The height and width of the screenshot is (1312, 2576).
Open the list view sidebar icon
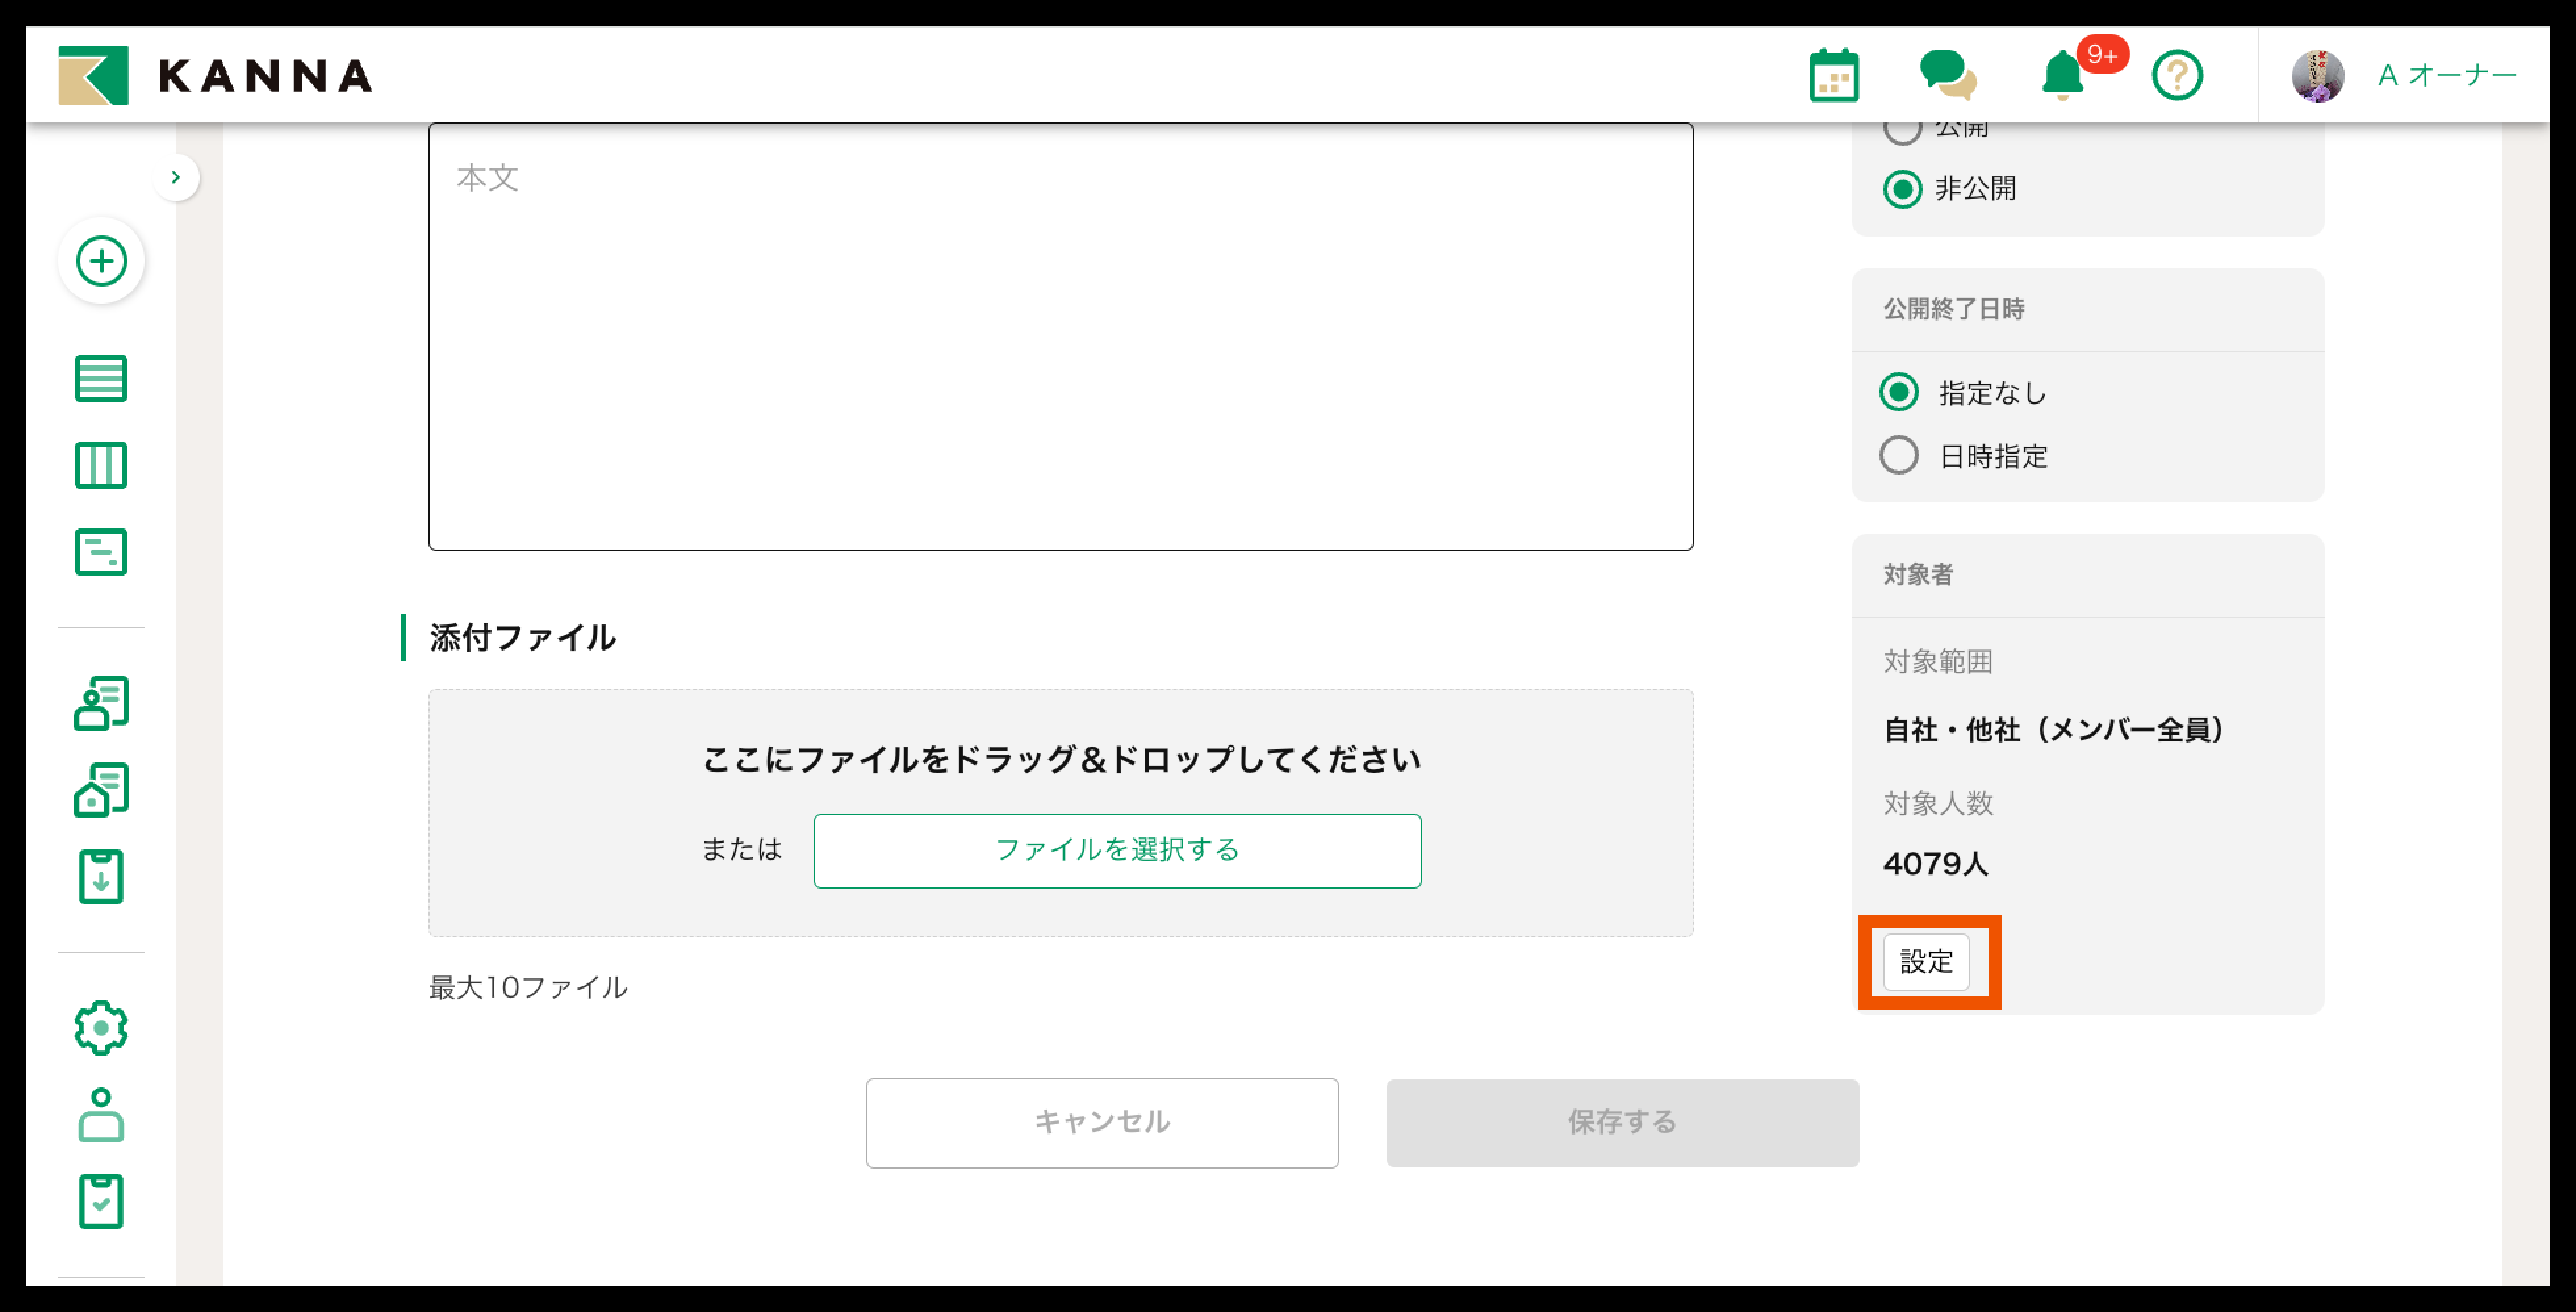pos(101,378)
